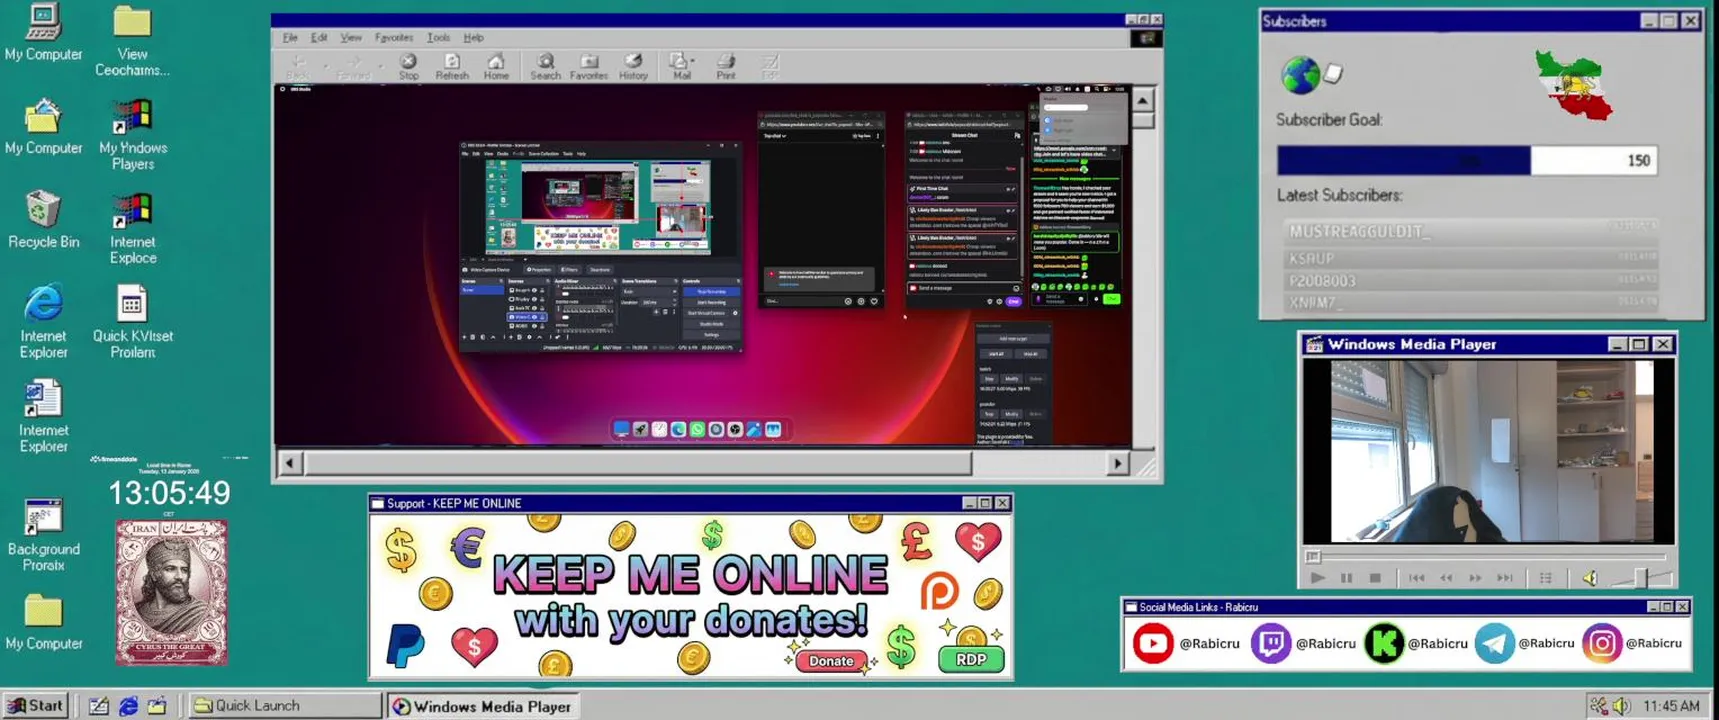Click the Twitch @Rabicru icon
Screen dimensions: 1719x720
coord(1270,644)
